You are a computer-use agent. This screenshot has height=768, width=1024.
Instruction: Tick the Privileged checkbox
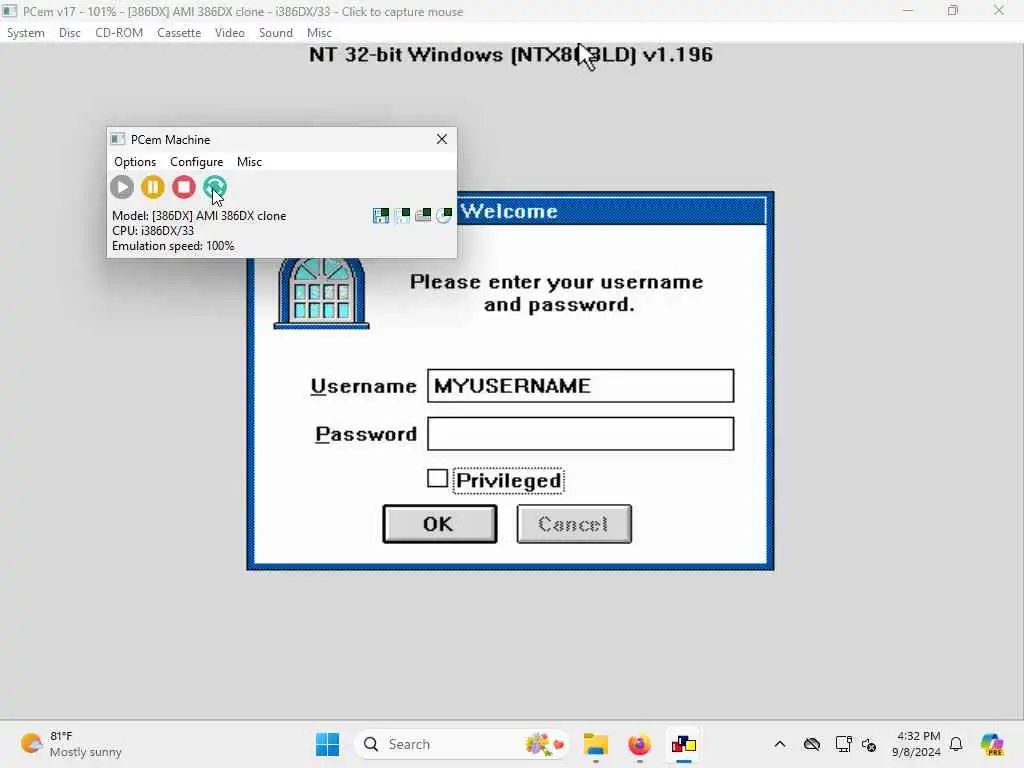coord(437,479)
